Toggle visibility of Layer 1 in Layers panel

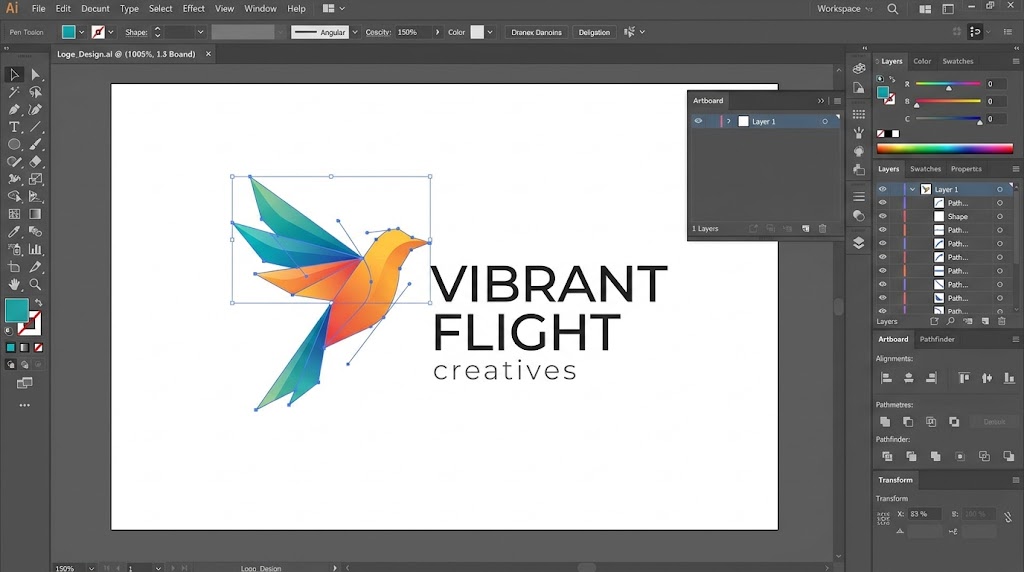tap(882, 189)
